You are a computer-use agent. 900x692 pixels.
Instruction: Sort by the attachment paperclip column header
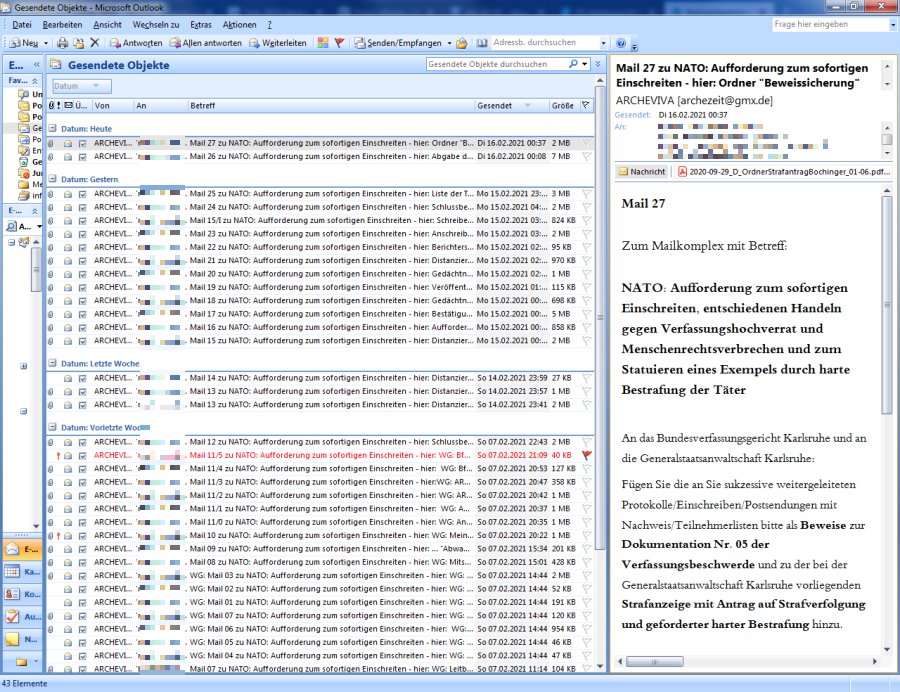coord(51,106)
